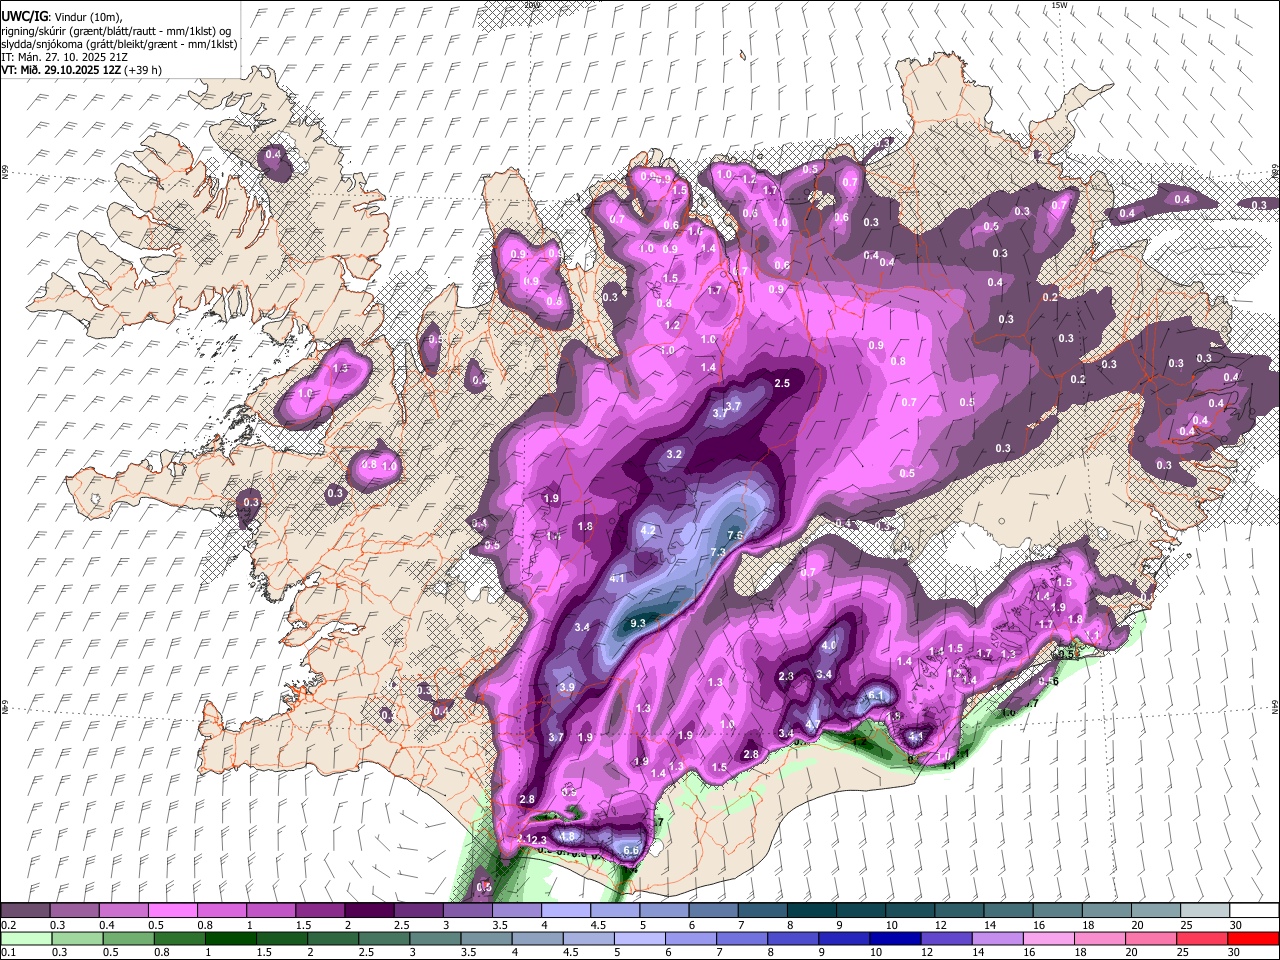This screenshot has height=960, width=1280.
Task: Click the 'UWC/IG: Vindur (10m)' title text
Action: (x=62, y=16)
